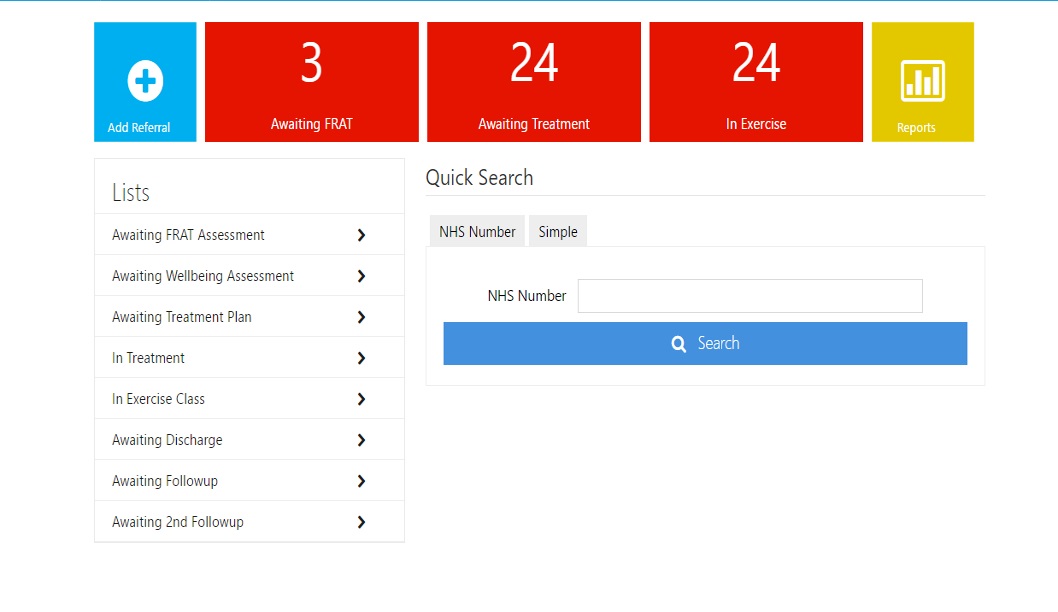
Task: Switch to the NHS Number search tab
Action: (477, 231)
